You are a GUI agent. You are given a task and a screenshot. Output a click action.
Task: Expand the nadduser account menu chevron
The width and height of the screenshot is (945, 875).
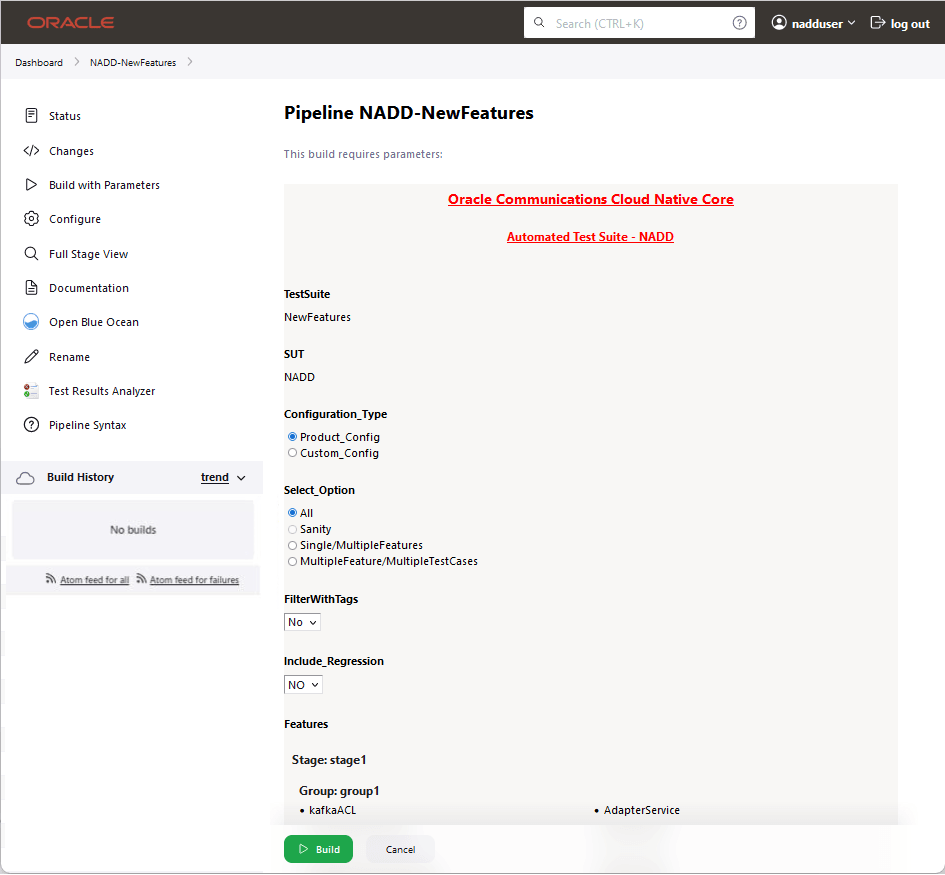(852, 23)
